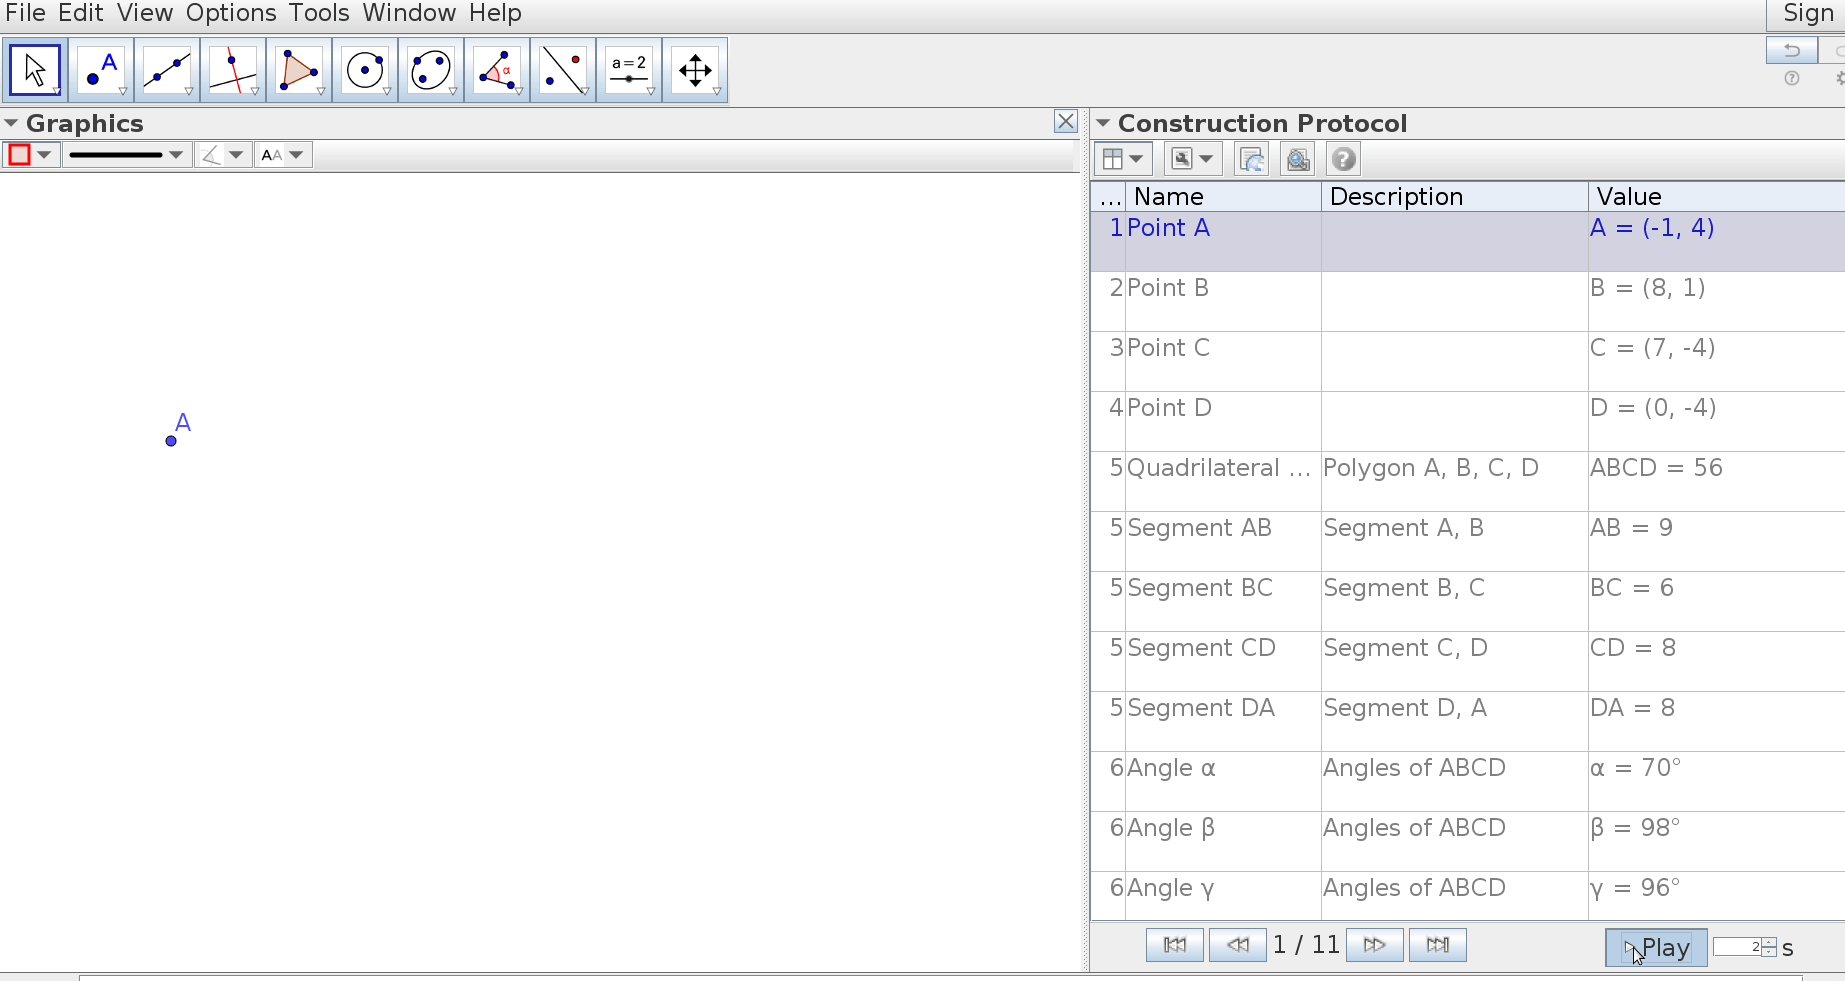The image size is (1845, 981).
Task: Click the description 'Polygon A, B, C, D'
Action: tap(1431, 468)
